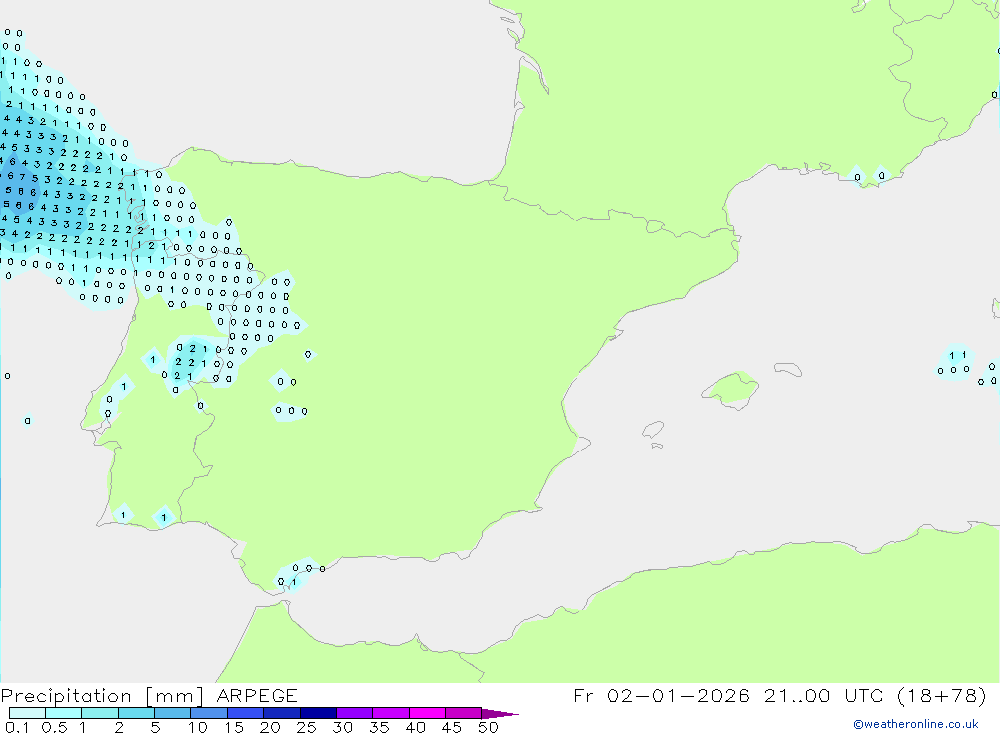The image size is (1000, 733).
Task: Click the legend value '25'
Action: [307, 727]
